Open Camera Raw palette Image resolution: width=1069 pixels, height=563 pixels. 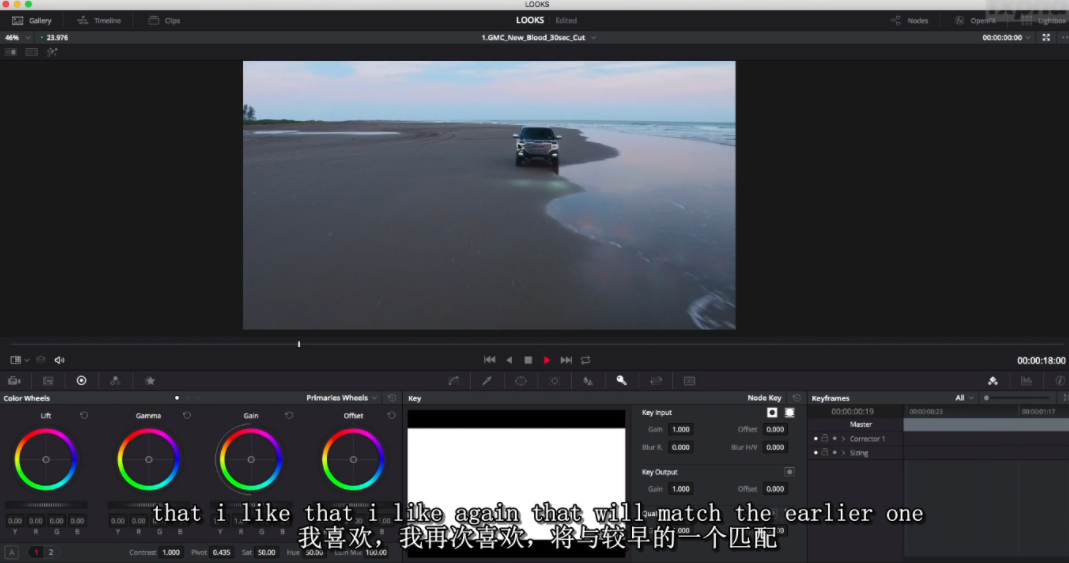tap(14, 381)
